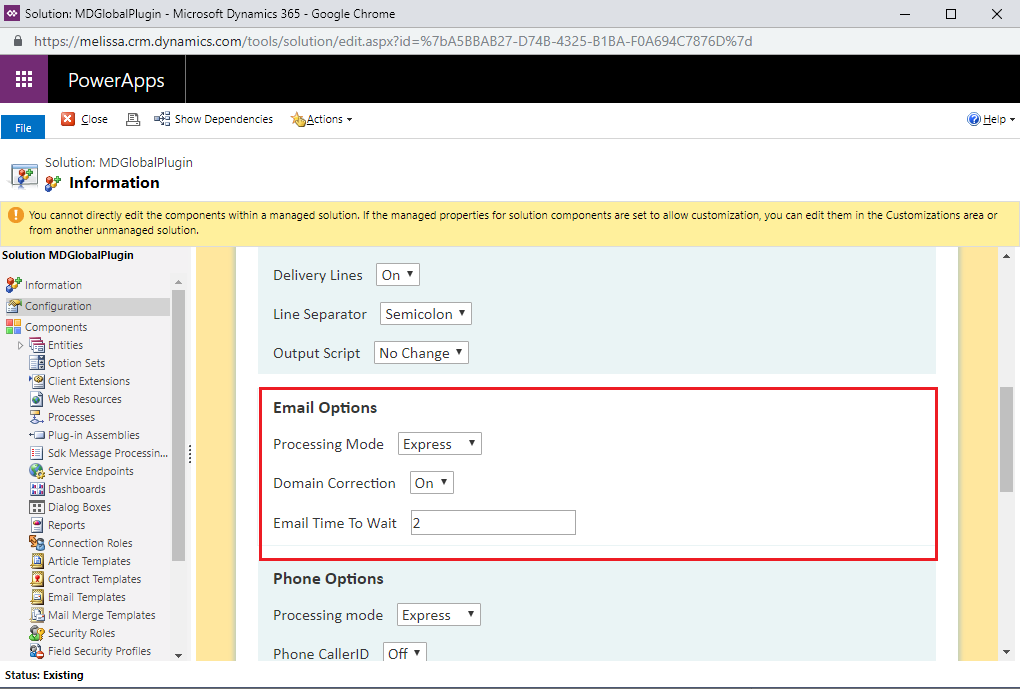Click the Entities icon in the tree
The width and height of the screenshot is (1020, 689).
click(37, 345)
